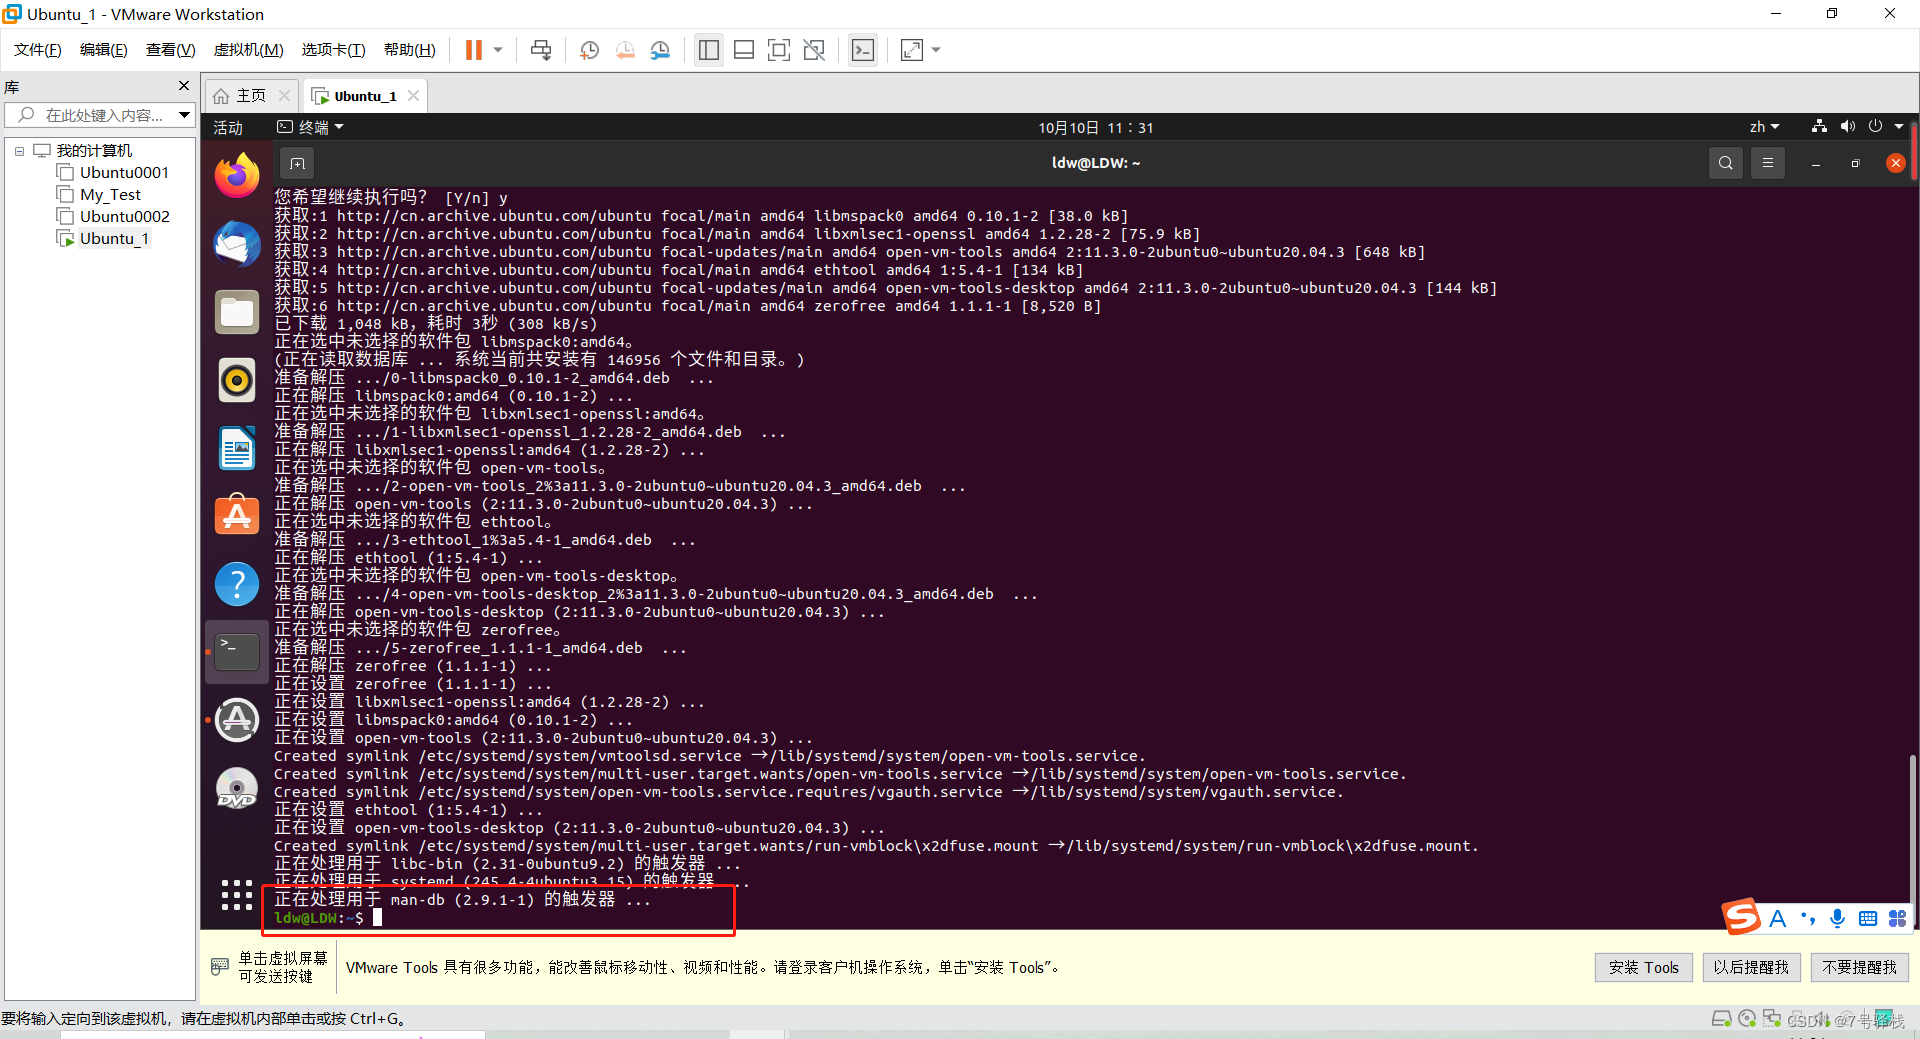
Task: Click the 不要提醒我 button
Action: point(1859,967)
